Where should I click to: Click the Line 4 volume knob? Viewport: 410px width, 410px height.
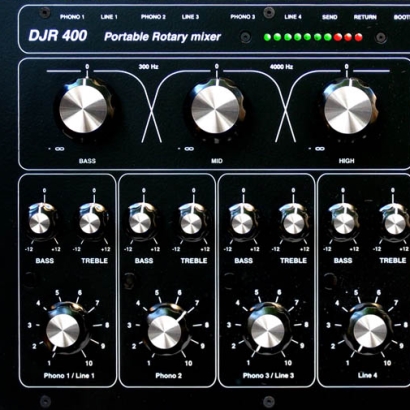[x=369, y=329]
